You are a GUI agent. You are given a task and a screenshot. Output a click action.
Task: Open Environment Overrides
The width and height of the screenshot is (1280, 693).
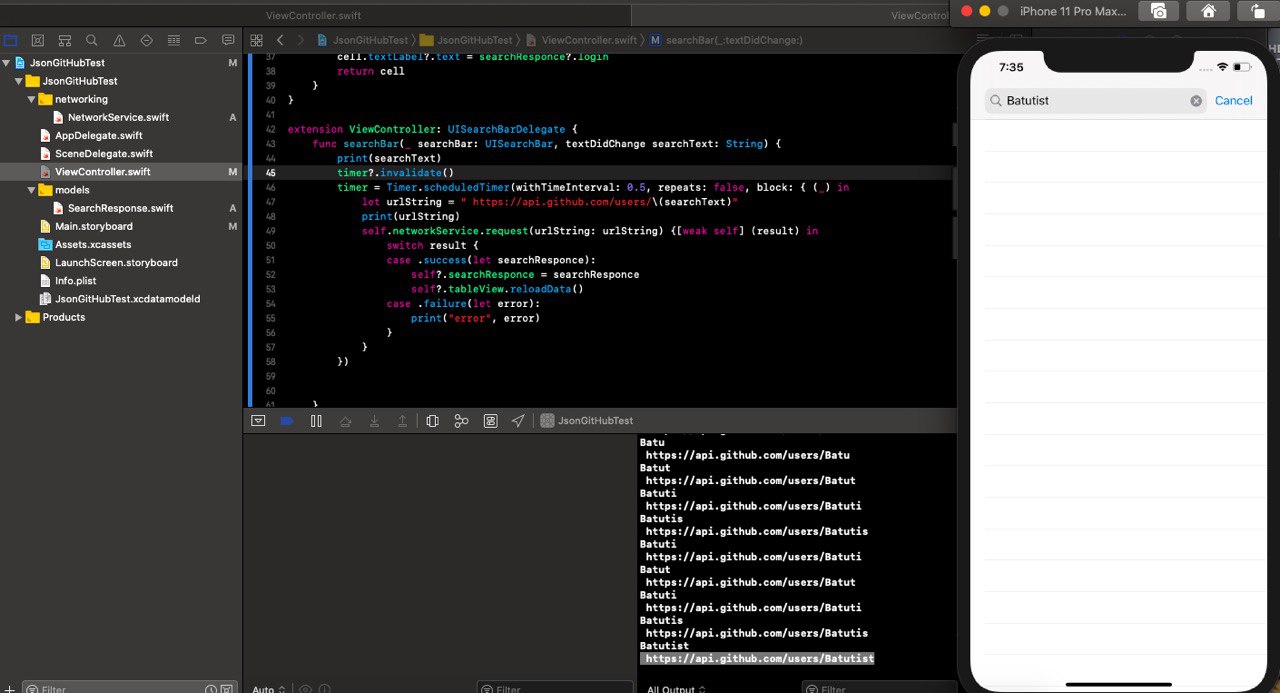[x=490, y=421]
